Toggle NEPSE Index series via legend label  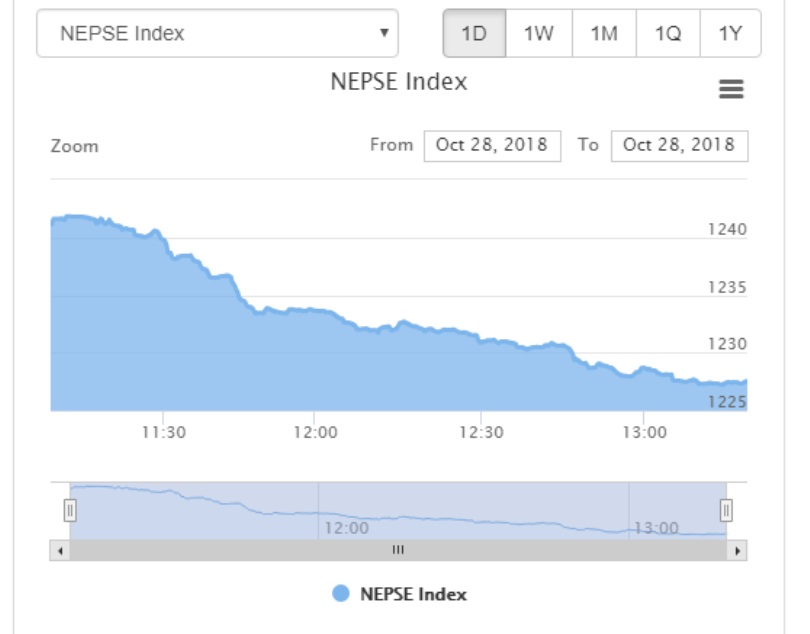(413, 594)
